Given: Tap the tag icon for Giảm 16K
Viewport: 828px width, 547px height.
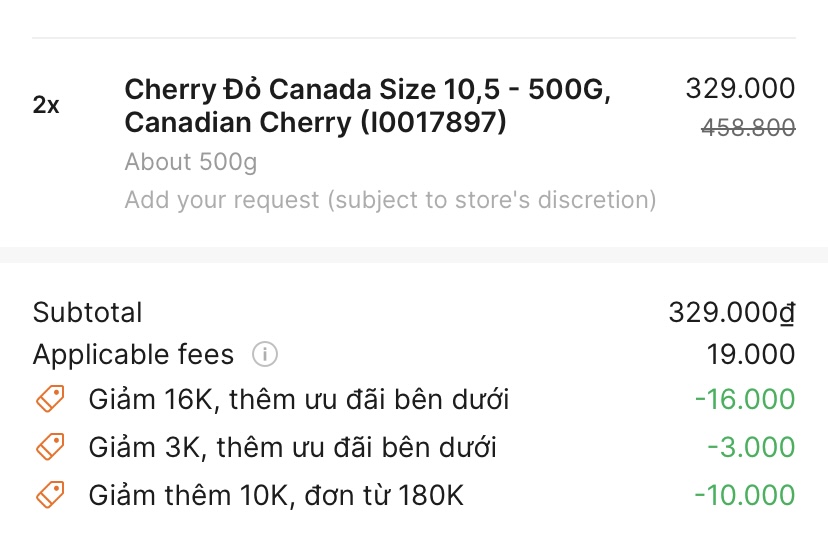Looking at the screenshot, I should (x=50, y=400).
